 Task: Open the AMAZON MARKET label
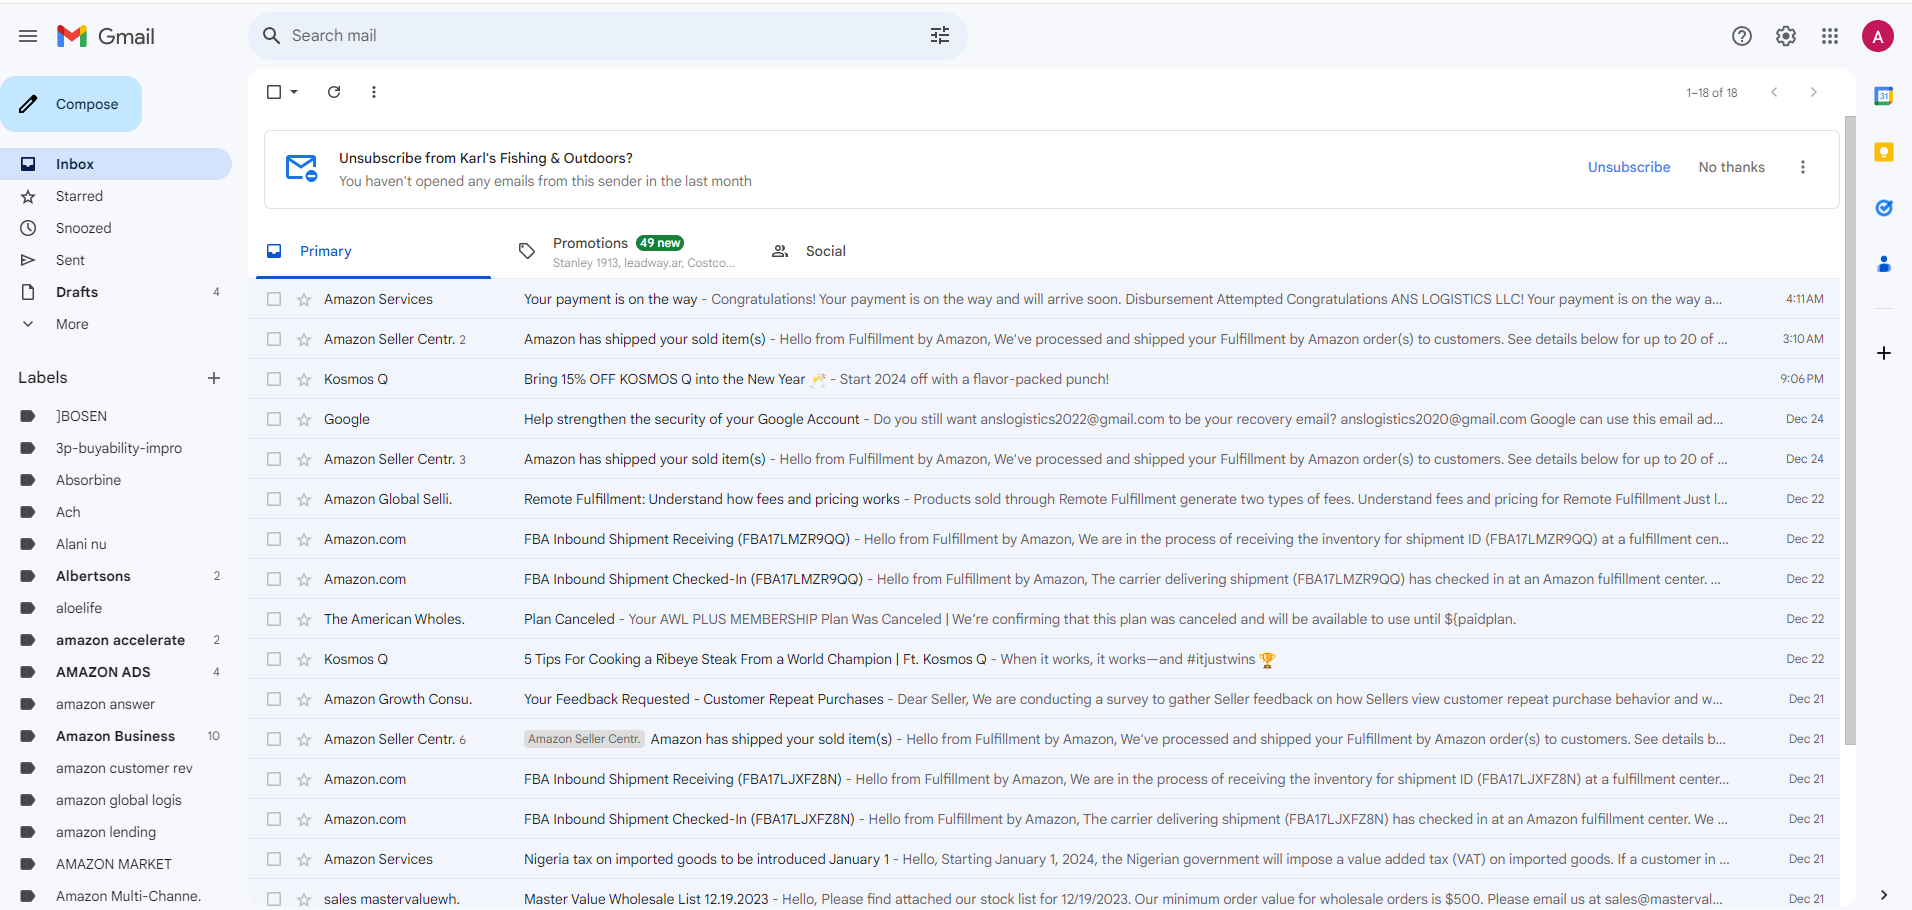(x=116, y=864)
